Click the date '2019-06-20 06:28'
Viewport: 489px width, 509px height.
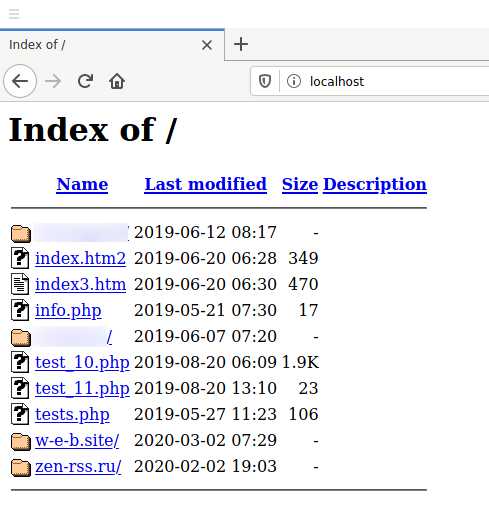[205, 258]
